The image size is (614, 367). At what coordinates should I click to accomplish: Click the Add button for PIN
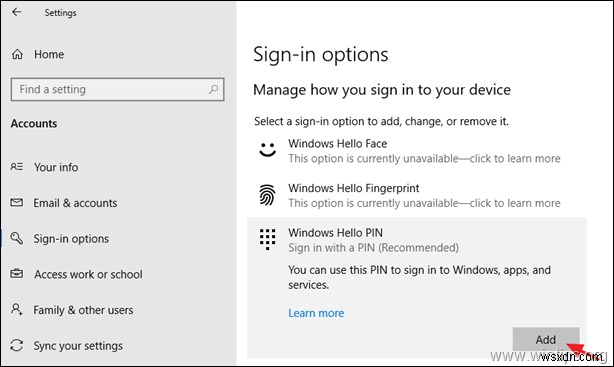pos(546,339)
